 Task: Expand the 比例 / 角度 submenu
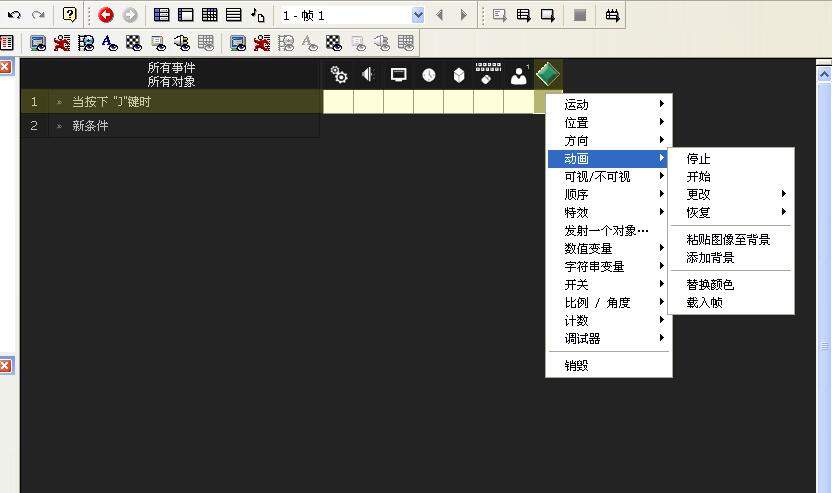610,302
